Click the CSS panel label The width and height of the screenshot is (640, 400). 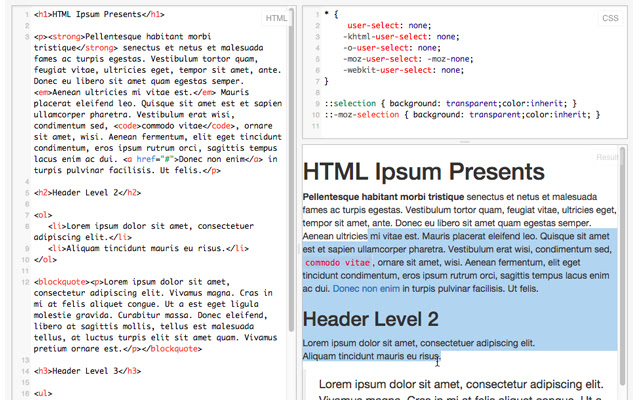[x=610, y=19]
